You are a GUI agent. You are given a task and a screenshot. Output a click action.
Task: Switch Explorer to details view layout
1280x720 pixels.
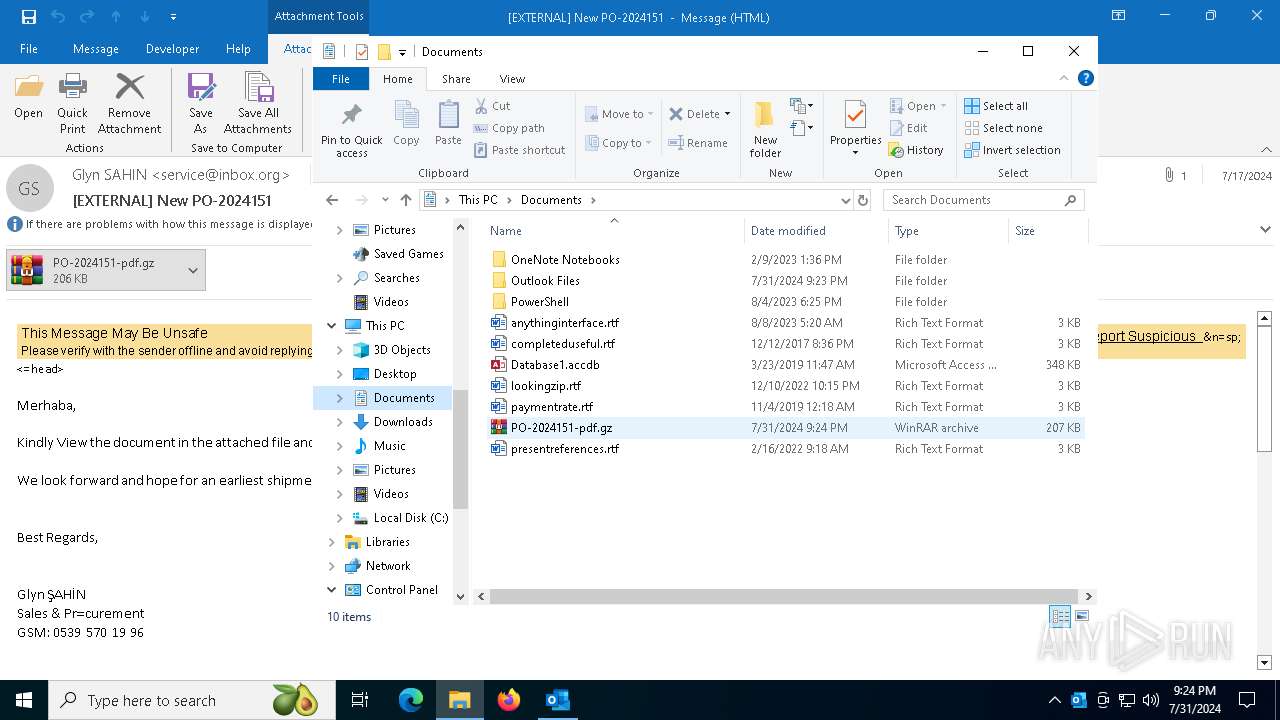tap(1060, 616)
